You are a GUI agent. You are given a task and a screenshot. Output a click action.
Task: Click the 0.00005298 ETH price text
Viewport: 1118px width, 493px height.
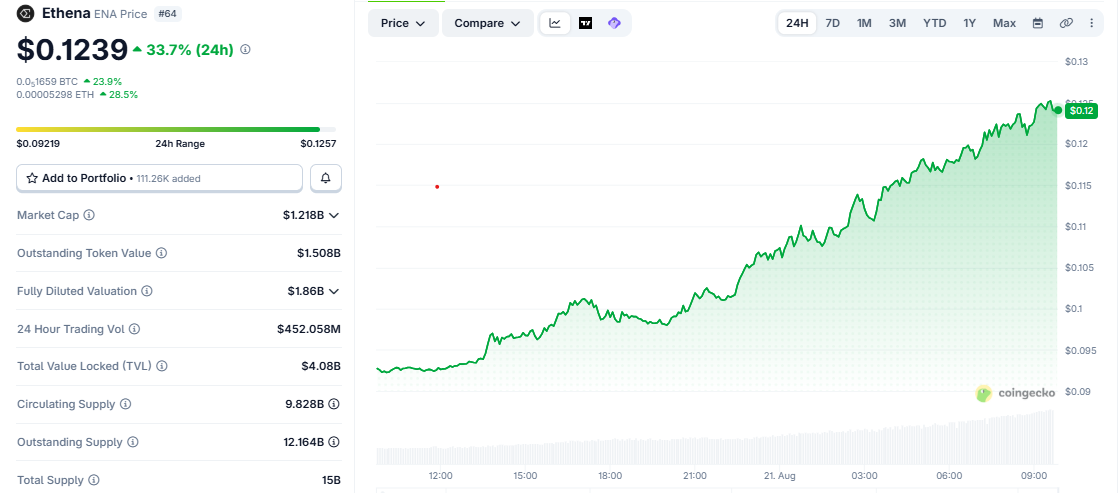point(56,94)
